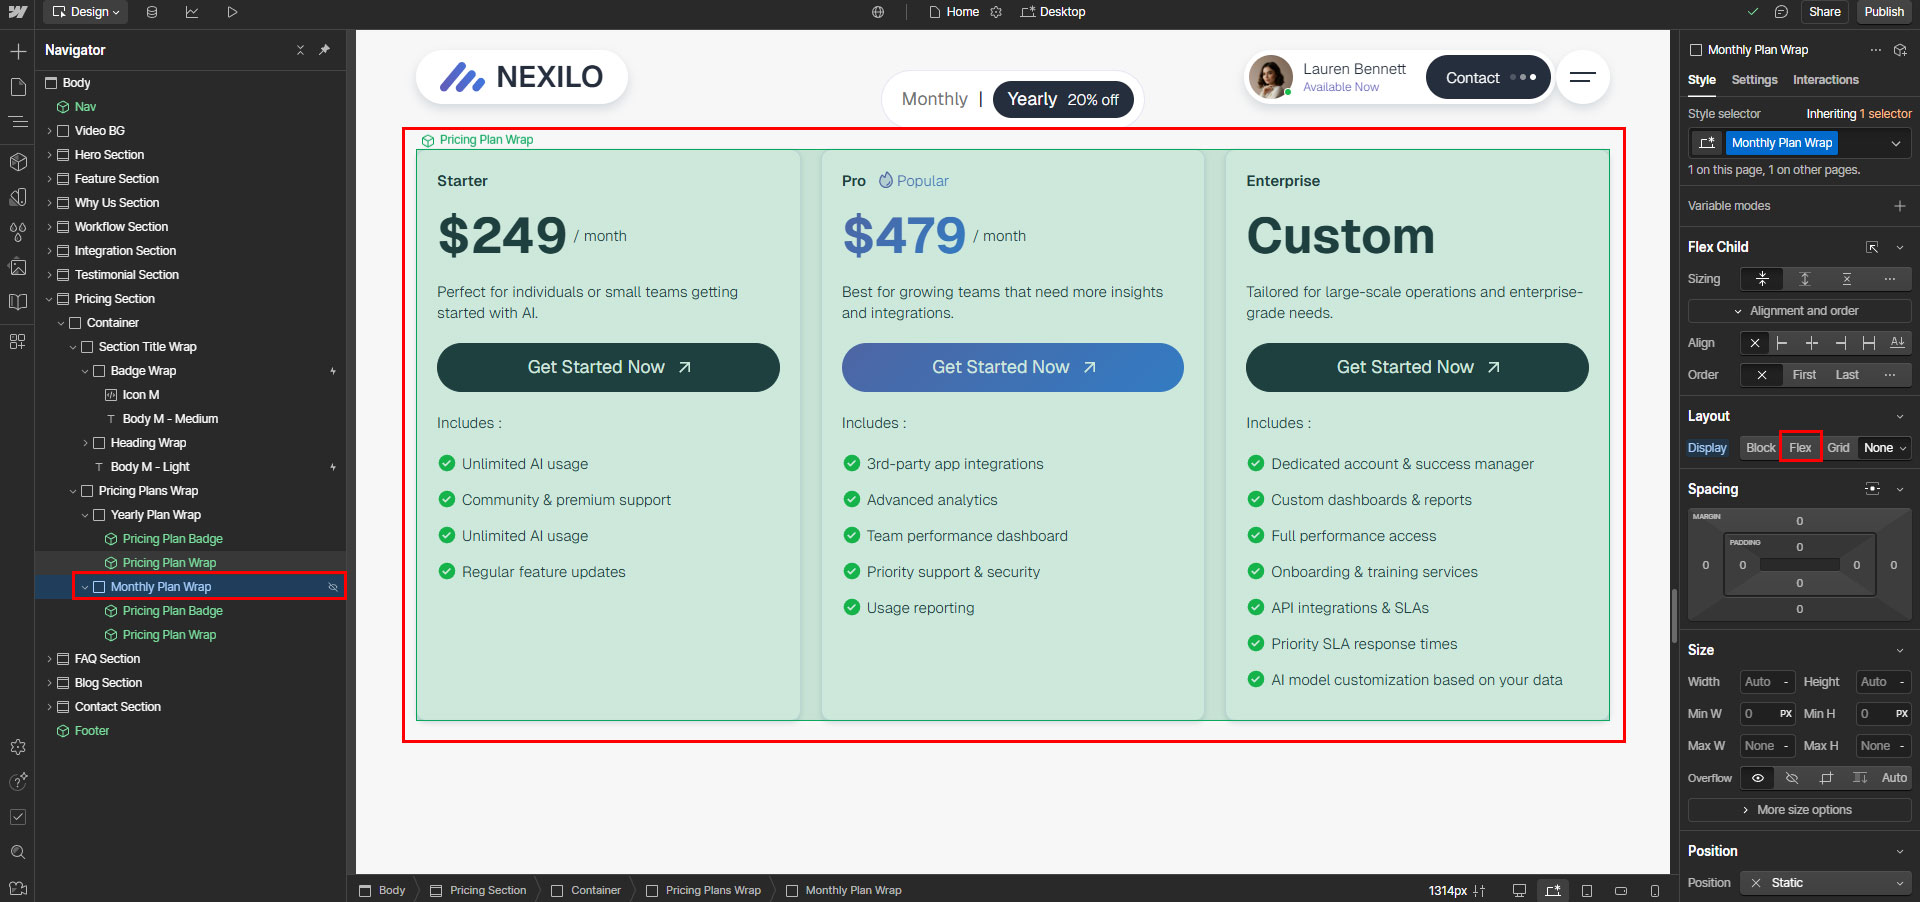Select Container in the breadcrumb bar
Screen dimensions: 1920x902
pyautogui.click(x=585, y=890)
